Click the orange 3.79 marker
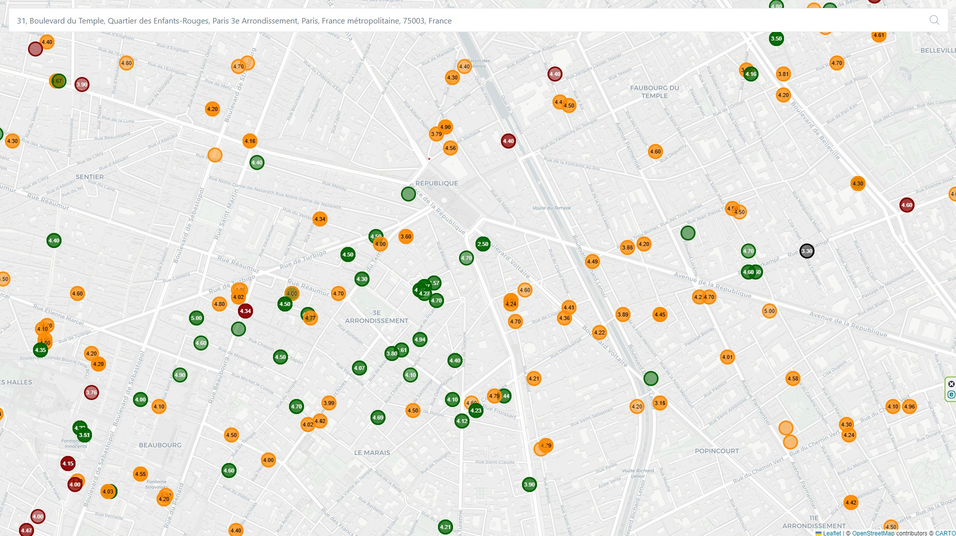The image size is (956, 536). tap(436, 134)
